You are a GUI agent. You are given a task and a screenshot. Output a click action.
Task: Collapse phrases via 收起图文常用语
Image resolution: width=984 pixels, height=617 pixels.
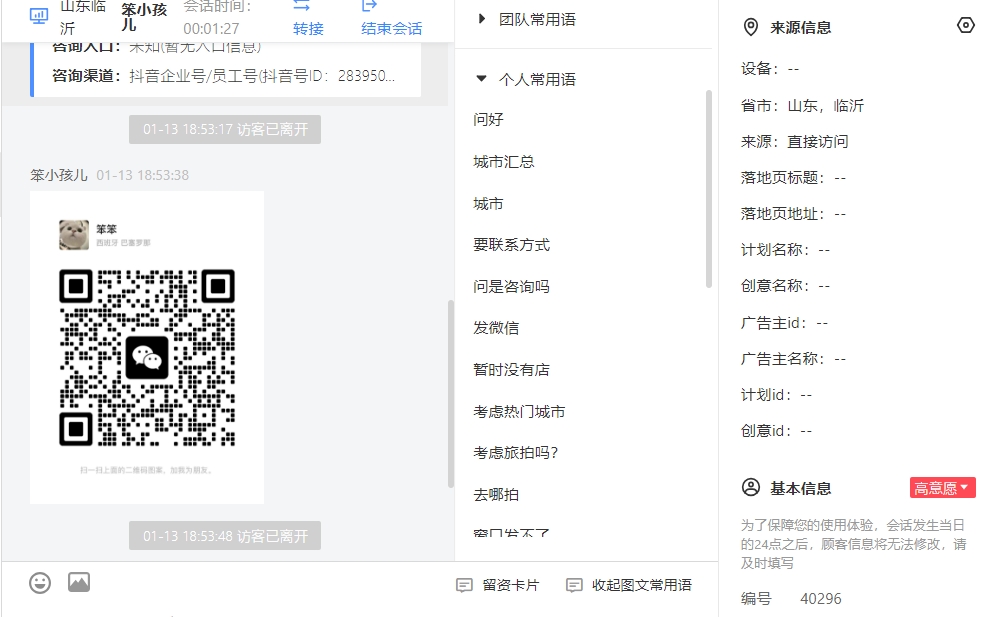(x=629, y=585)
